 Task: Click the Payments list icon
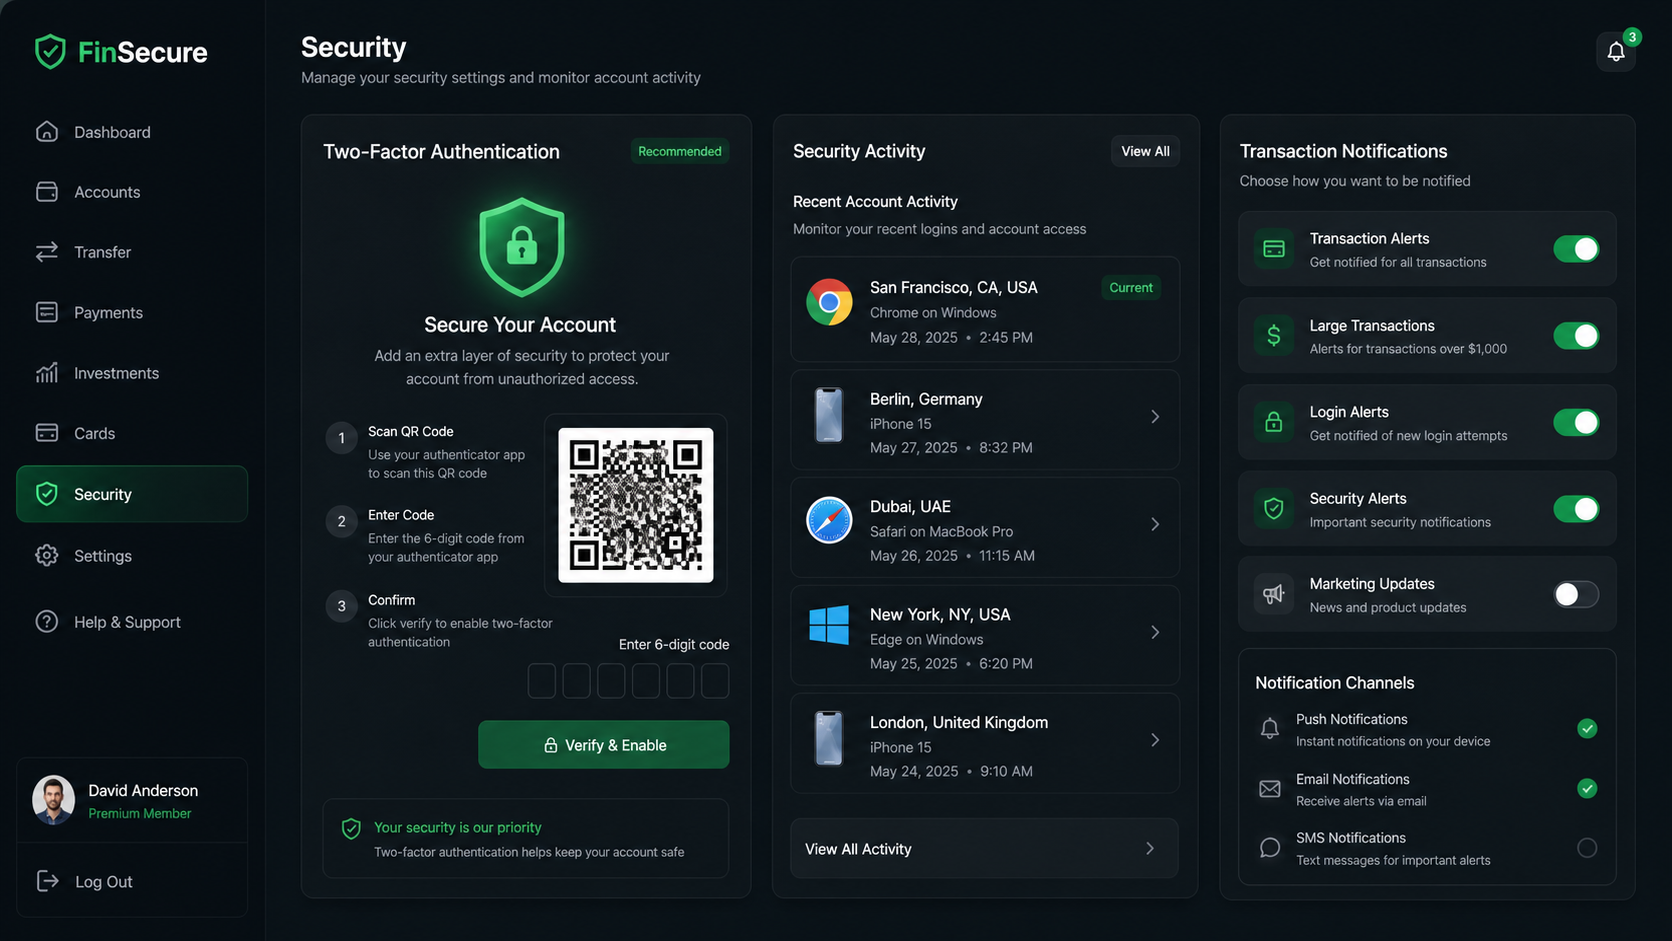[x=47, y=312]
